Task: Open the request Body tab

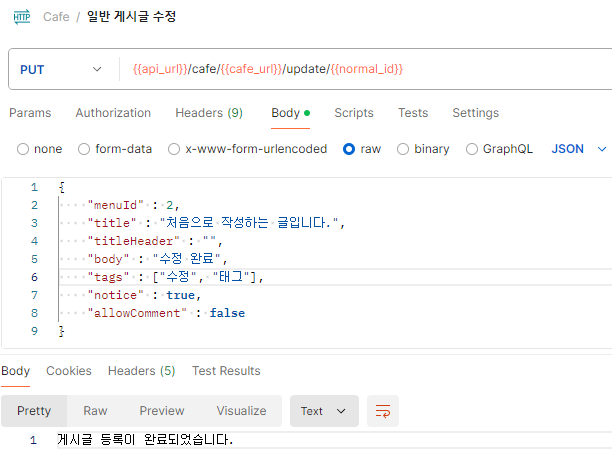Action: pos(290,113)
